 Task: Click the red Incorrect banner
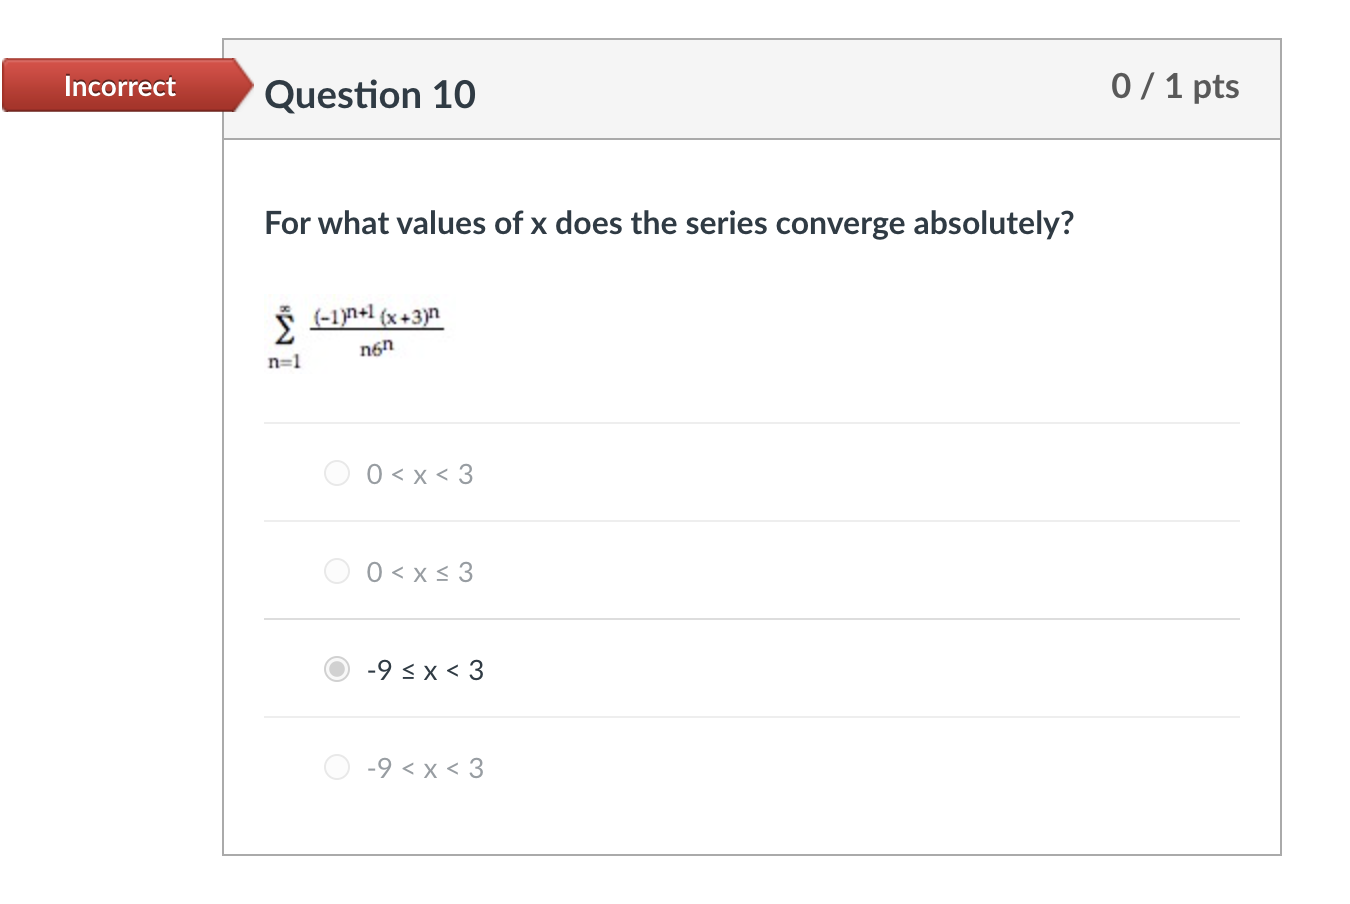pos(119,86)
